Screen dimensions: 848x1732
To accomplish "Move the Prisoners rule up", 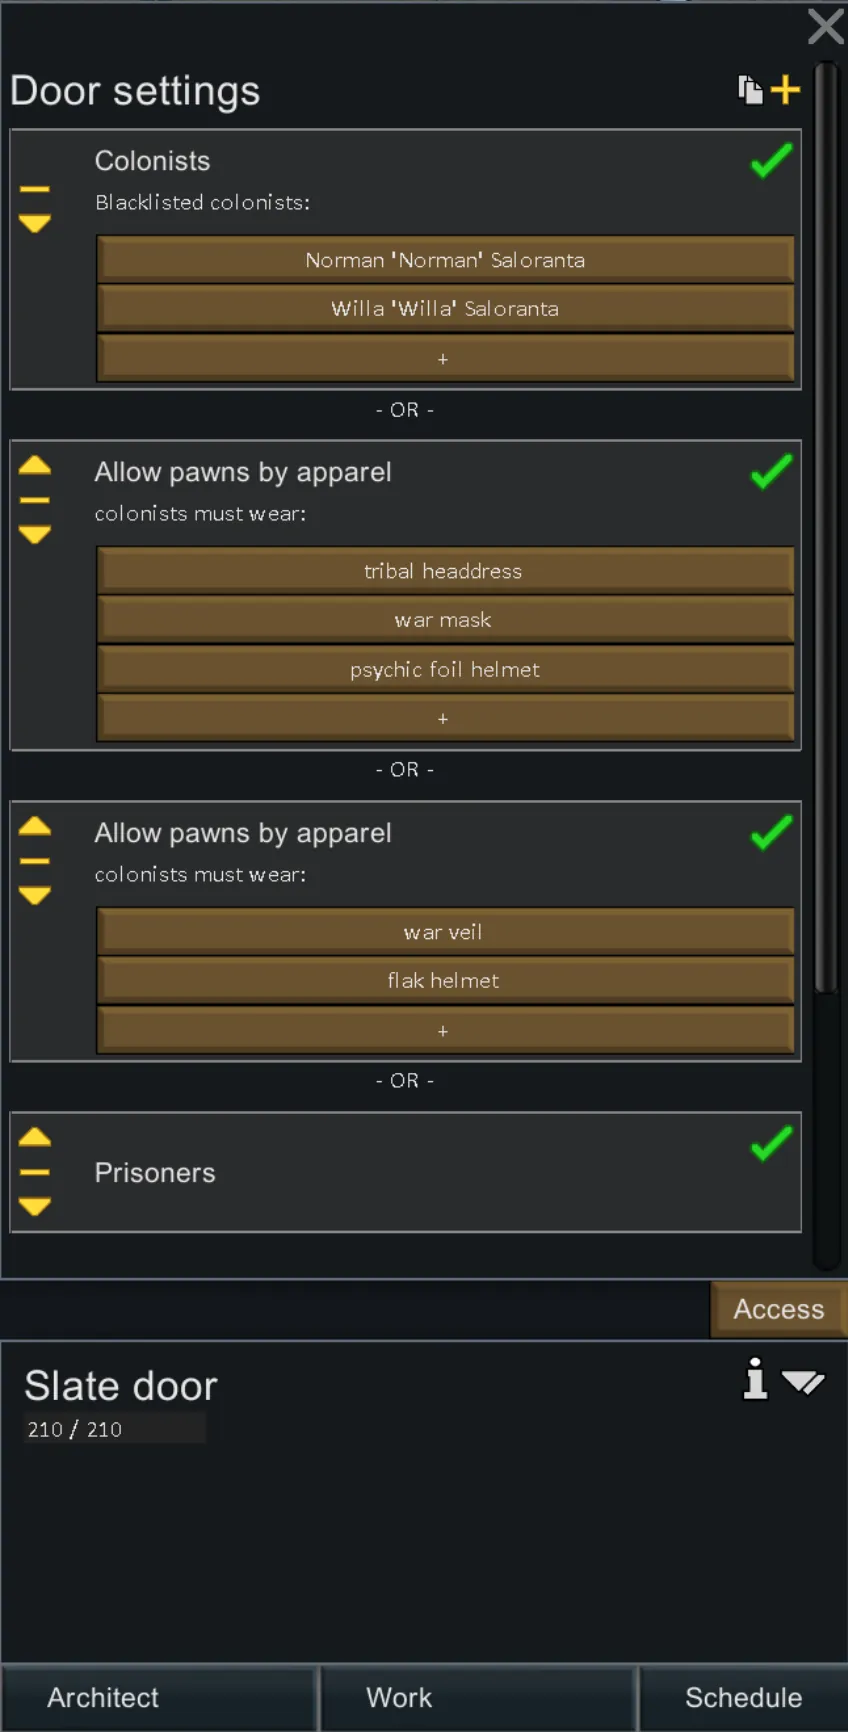I will pyautogui.click(x=35, y=1138).
